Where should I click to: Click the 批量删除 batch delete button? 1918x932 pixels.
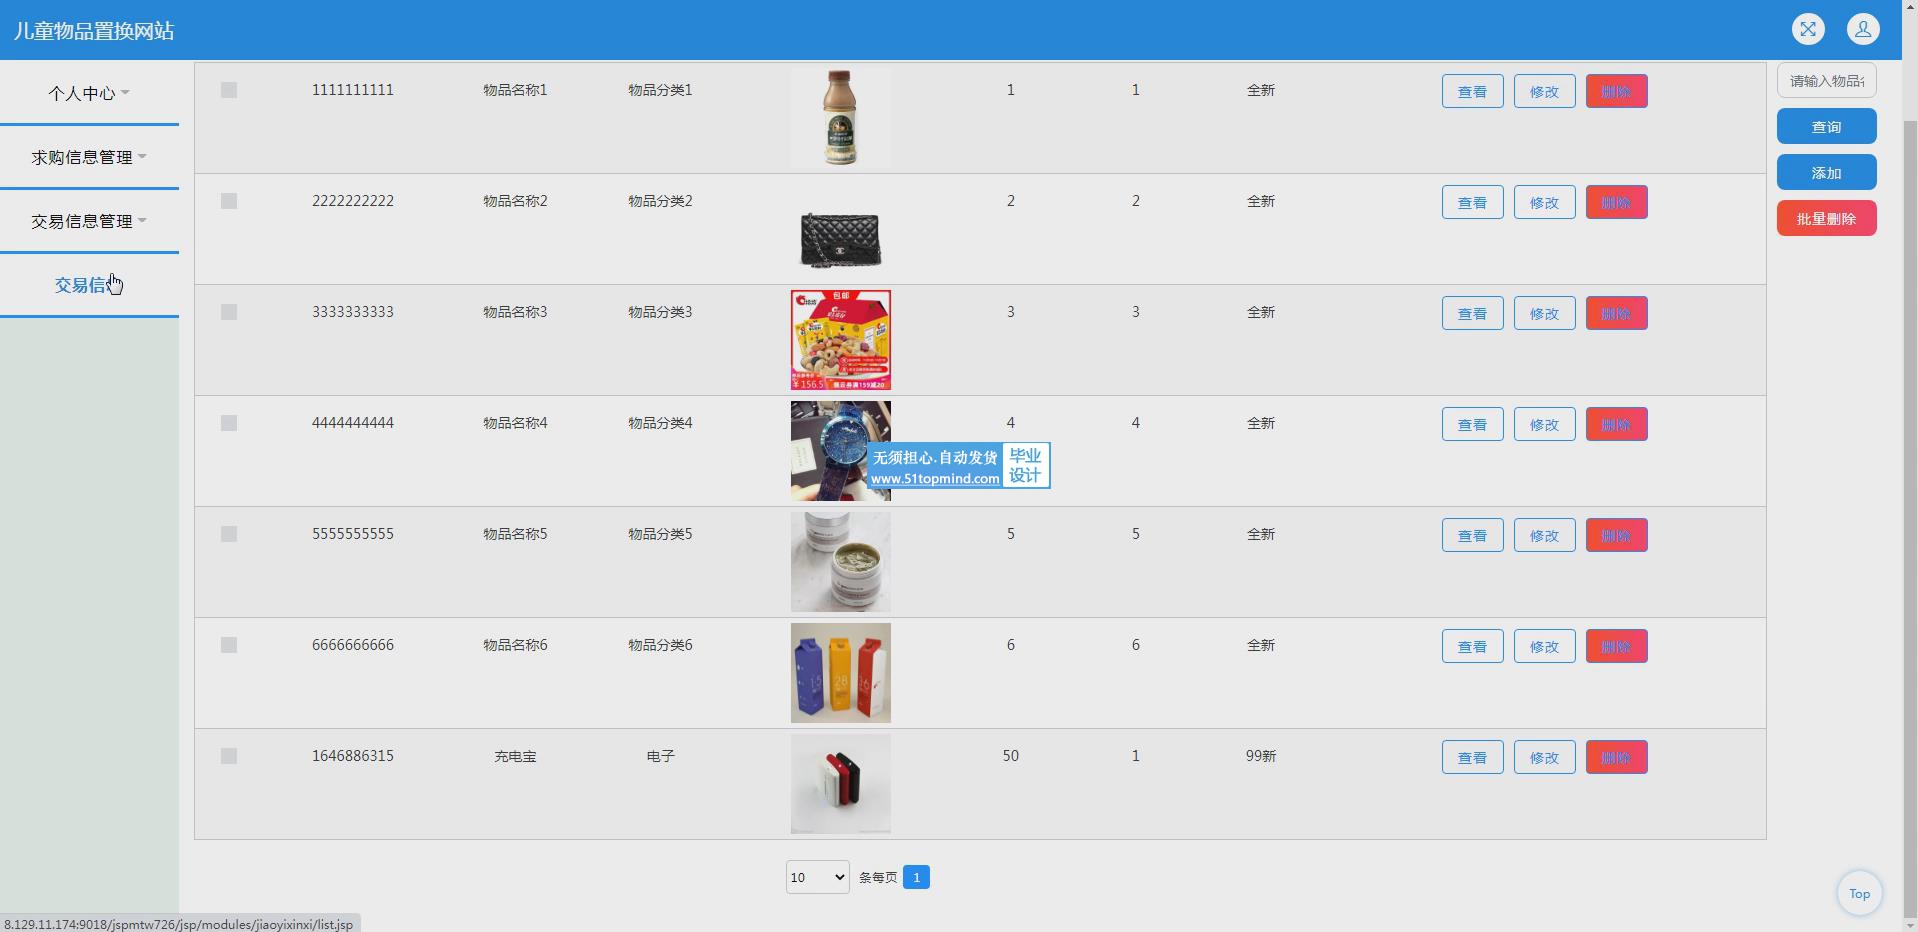(1826, 219)
